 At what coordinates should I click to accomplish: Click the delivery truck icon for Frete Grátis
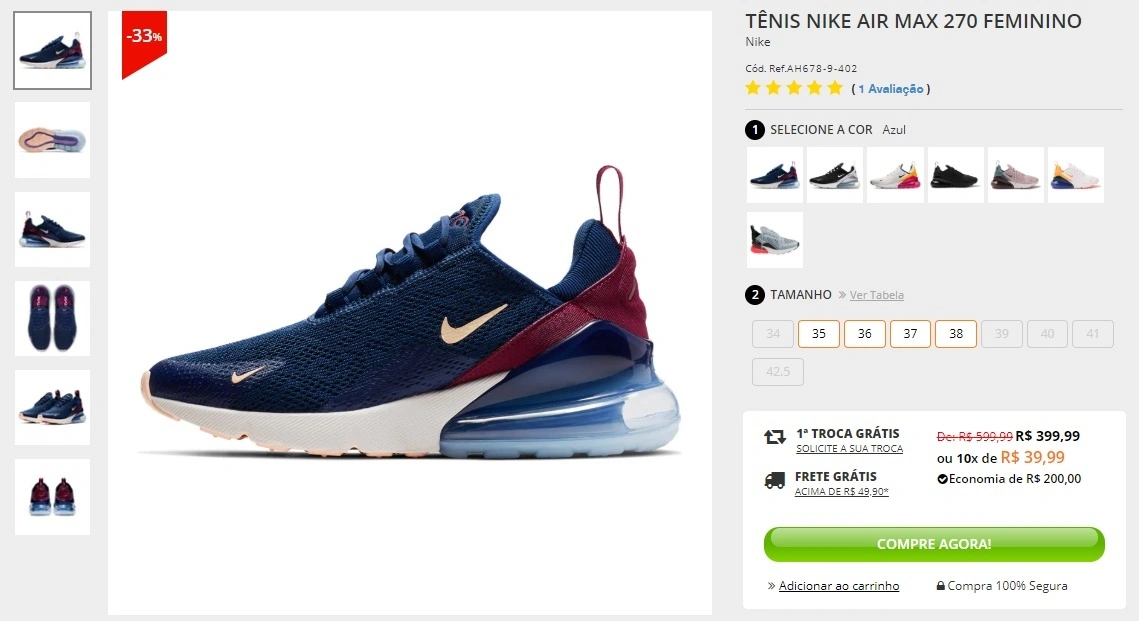coord(774,481)
